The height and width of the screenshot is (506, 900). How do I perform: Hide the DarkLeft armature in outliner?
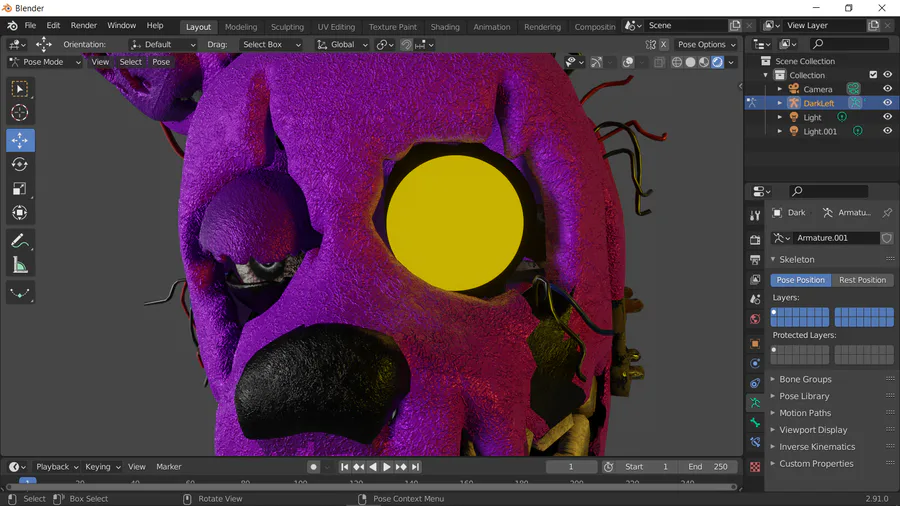[x=887, y=103]
